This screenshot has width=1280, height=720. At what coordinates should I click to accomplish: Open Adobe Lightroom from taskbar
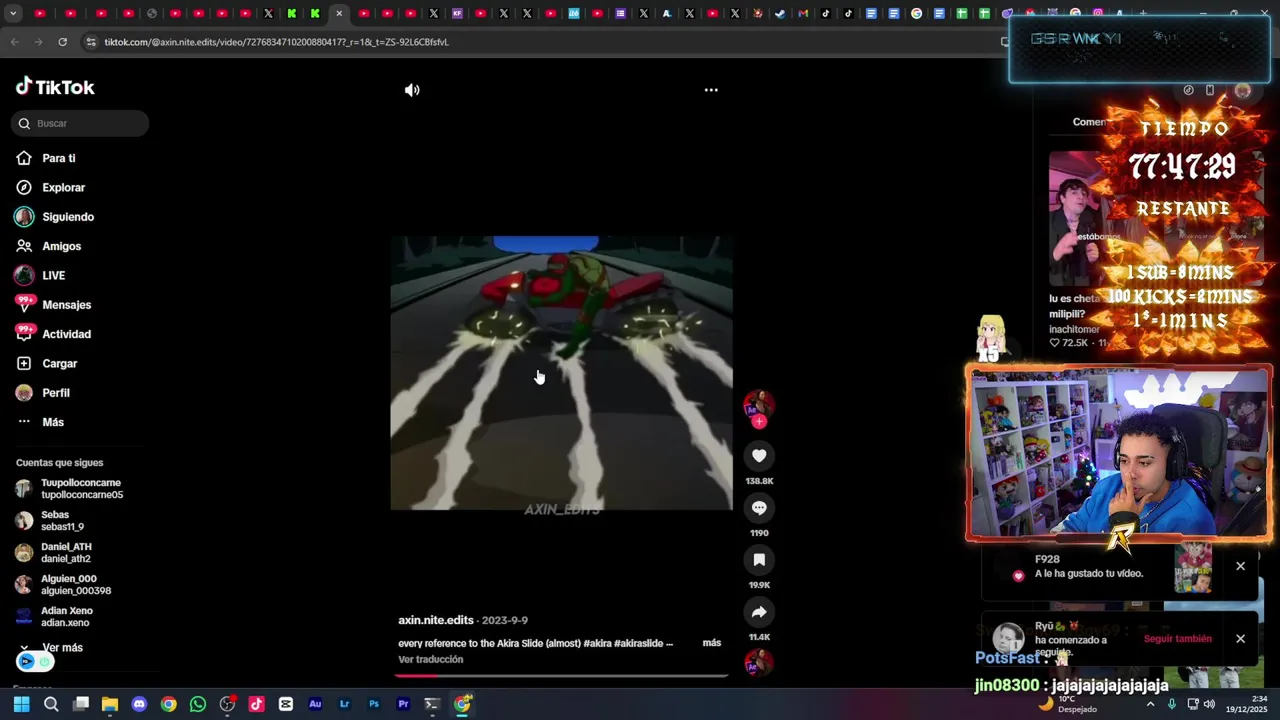coord(344,704)
